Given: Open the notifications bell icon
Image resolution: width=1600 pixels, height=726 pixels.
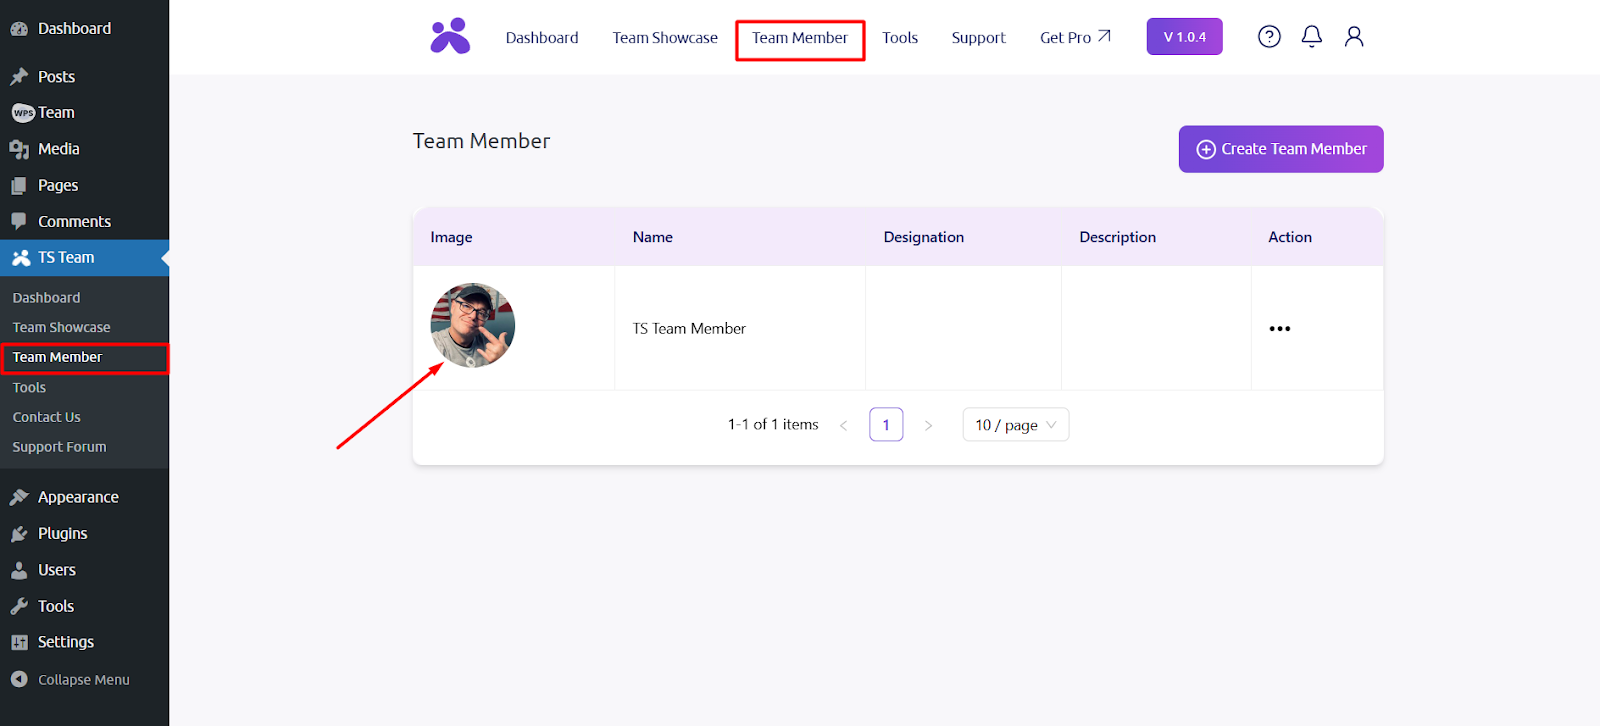Looking at the screenshot, I should click(1312, 37).
